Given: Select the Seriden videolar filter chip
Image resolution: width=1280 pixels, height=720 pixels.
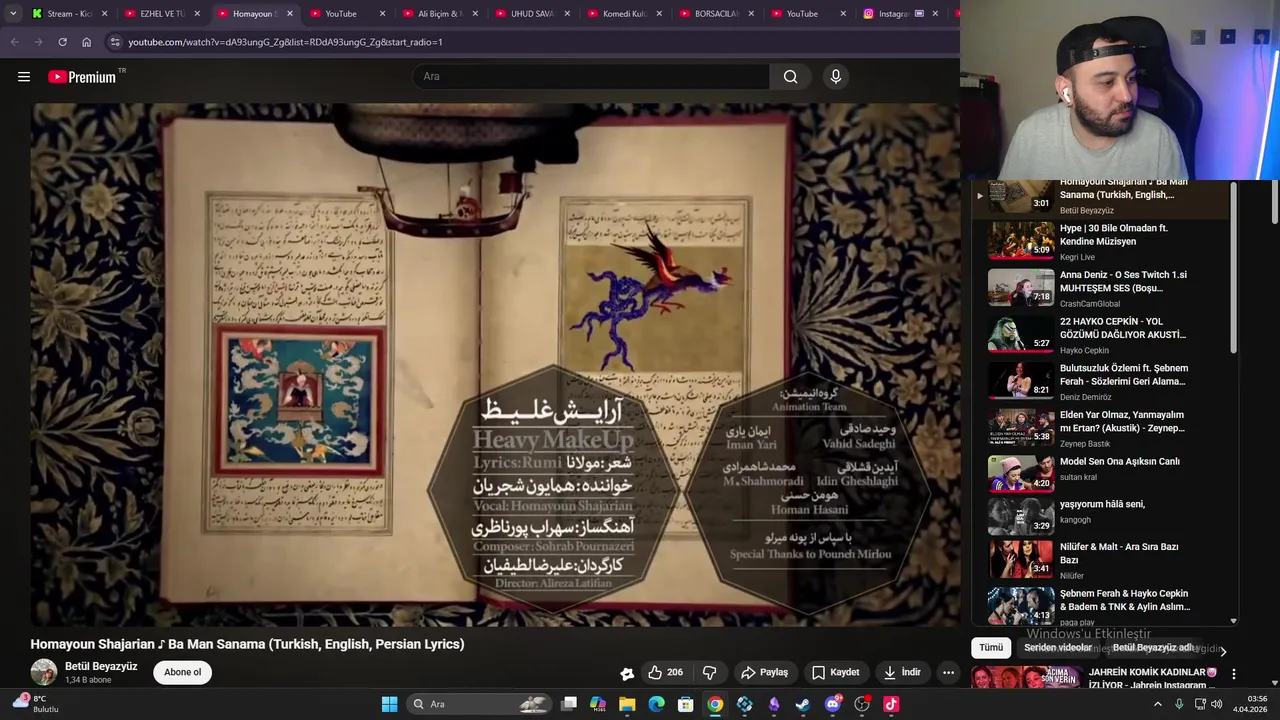Looking at the screenshot, I should 1058,648.
